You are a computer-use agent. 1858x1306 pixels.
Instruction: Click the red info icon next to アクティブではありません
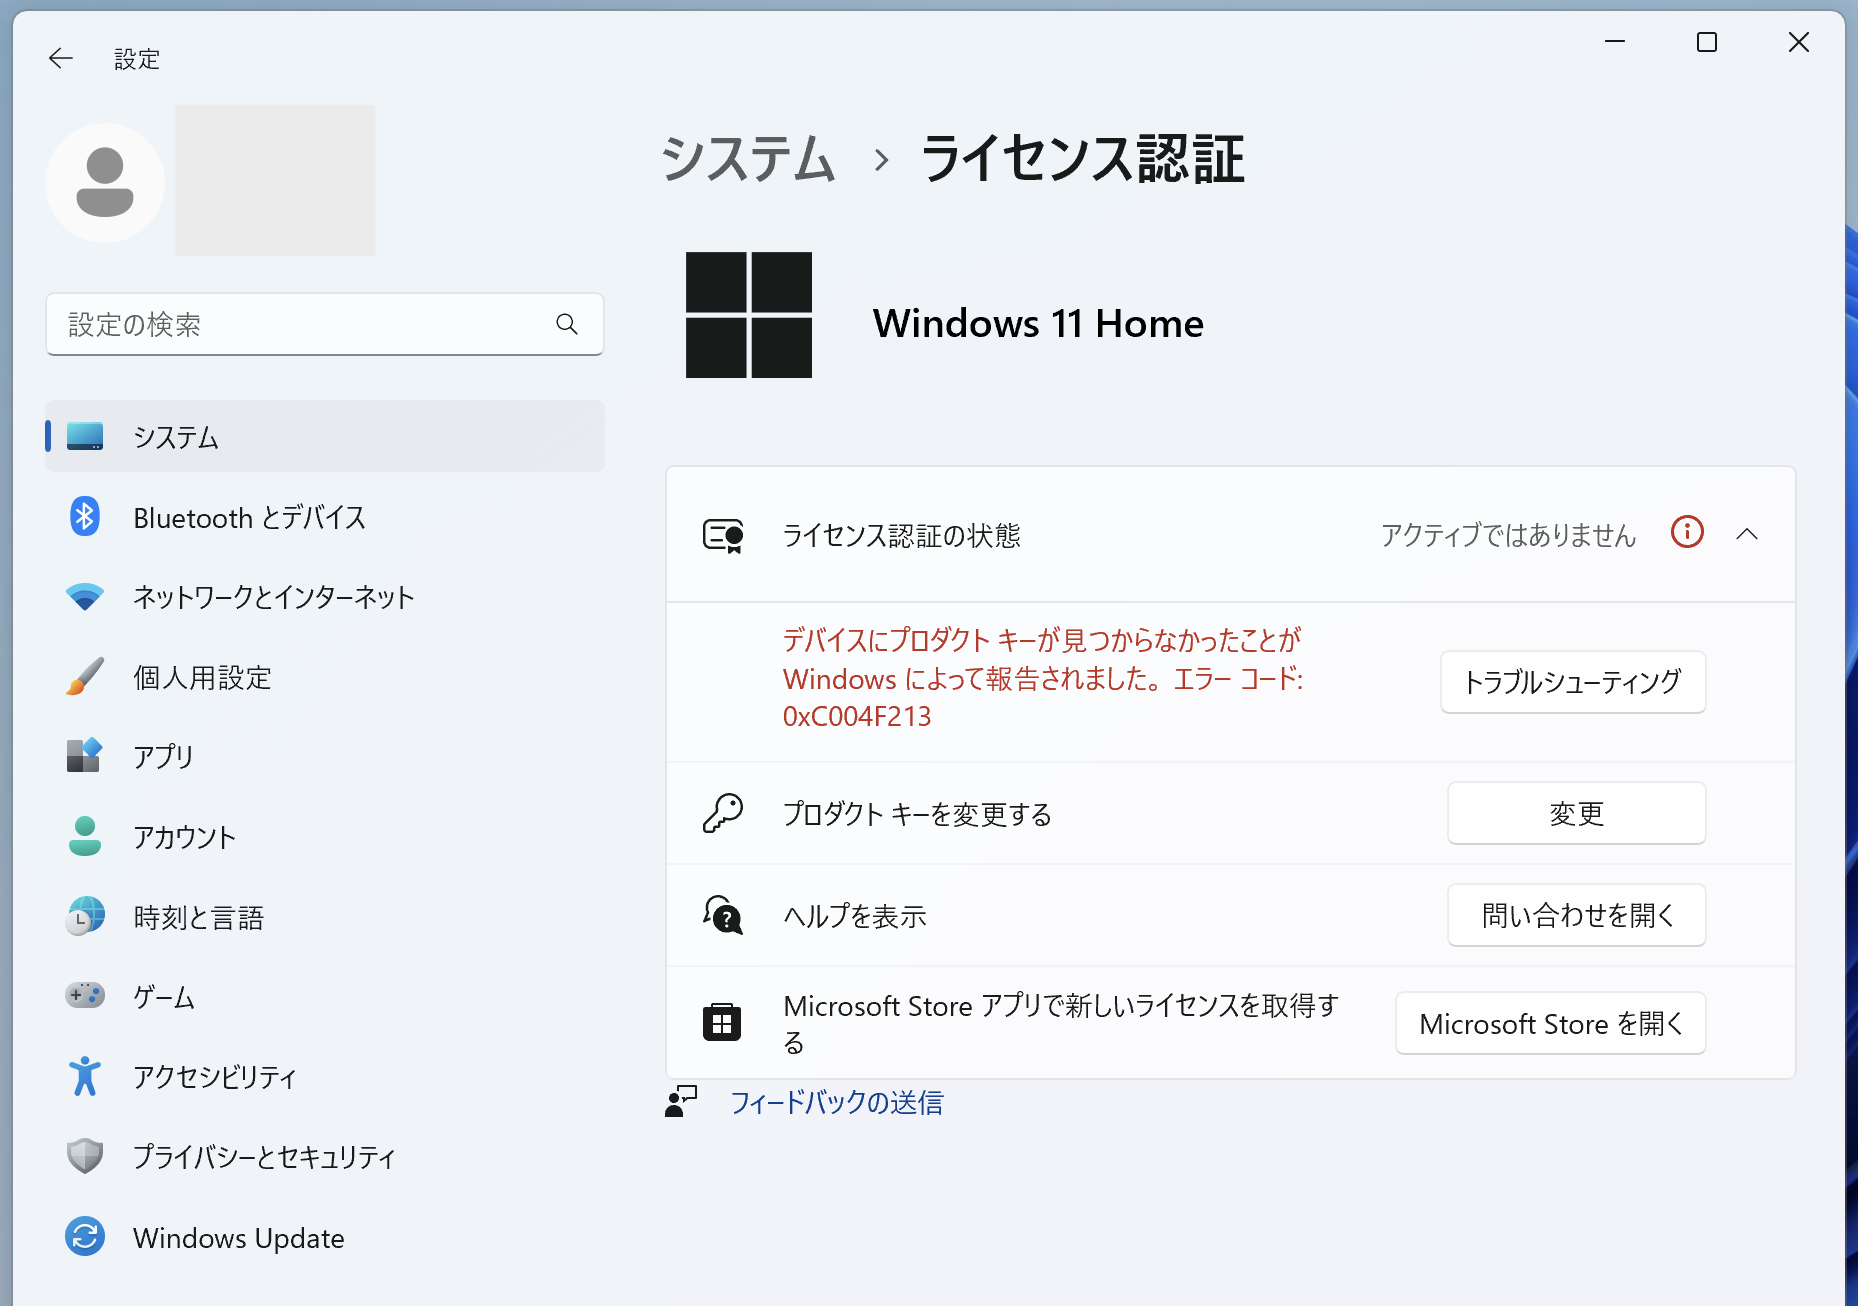tap(1687, 532)
